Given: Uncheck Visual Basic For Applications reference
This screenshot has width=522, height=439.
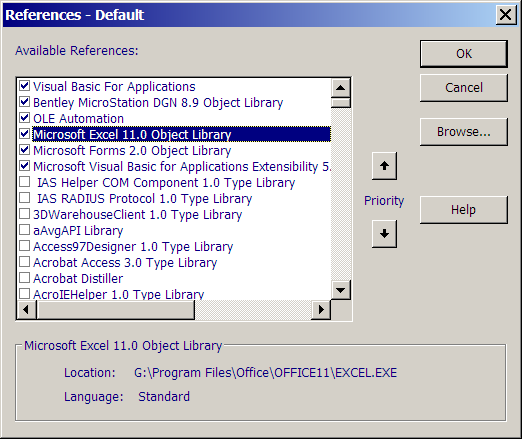Looking at the screenshot, I should pyautogui.click(x=24, y=86).
